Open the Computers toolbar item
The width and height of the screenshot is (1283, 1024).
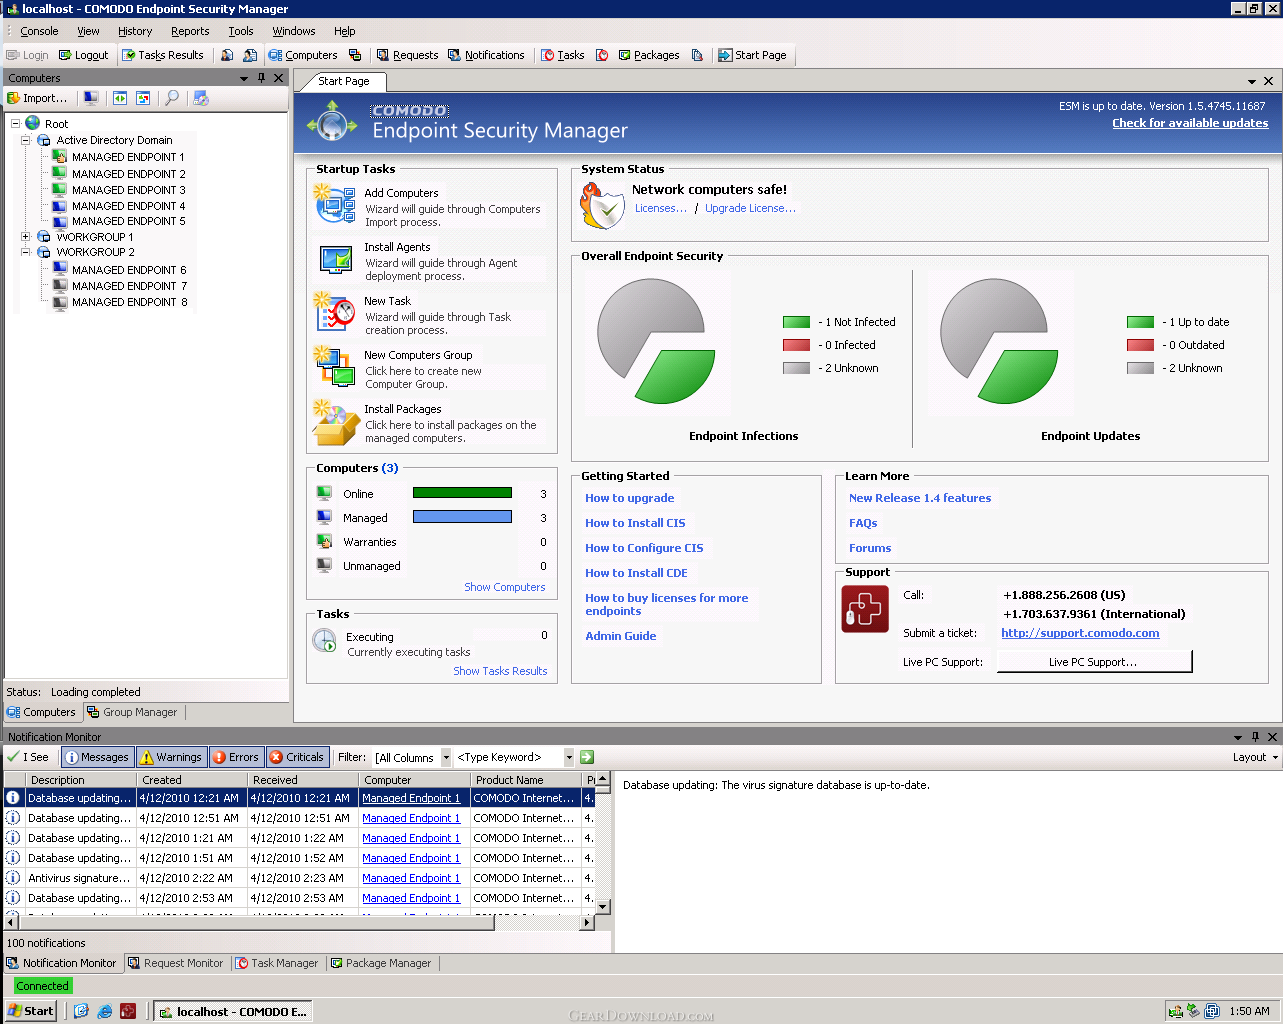[x=303, y=55]
